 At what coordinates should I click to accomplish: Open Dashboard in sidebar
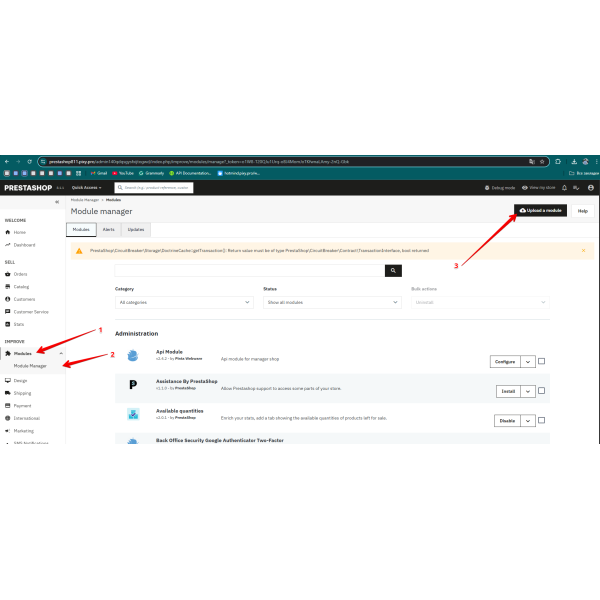[x=20, y=245]
